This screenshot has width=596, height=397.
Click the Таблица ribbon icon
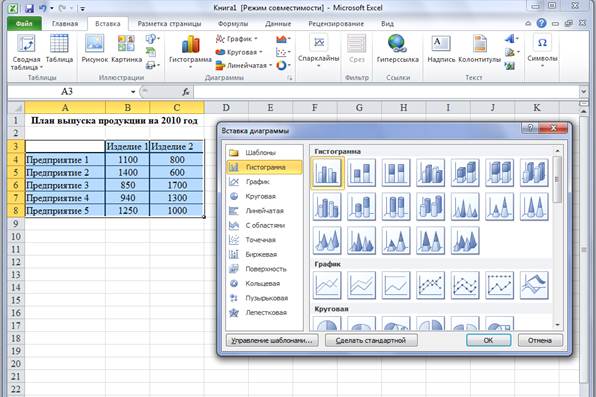(59, 48)
